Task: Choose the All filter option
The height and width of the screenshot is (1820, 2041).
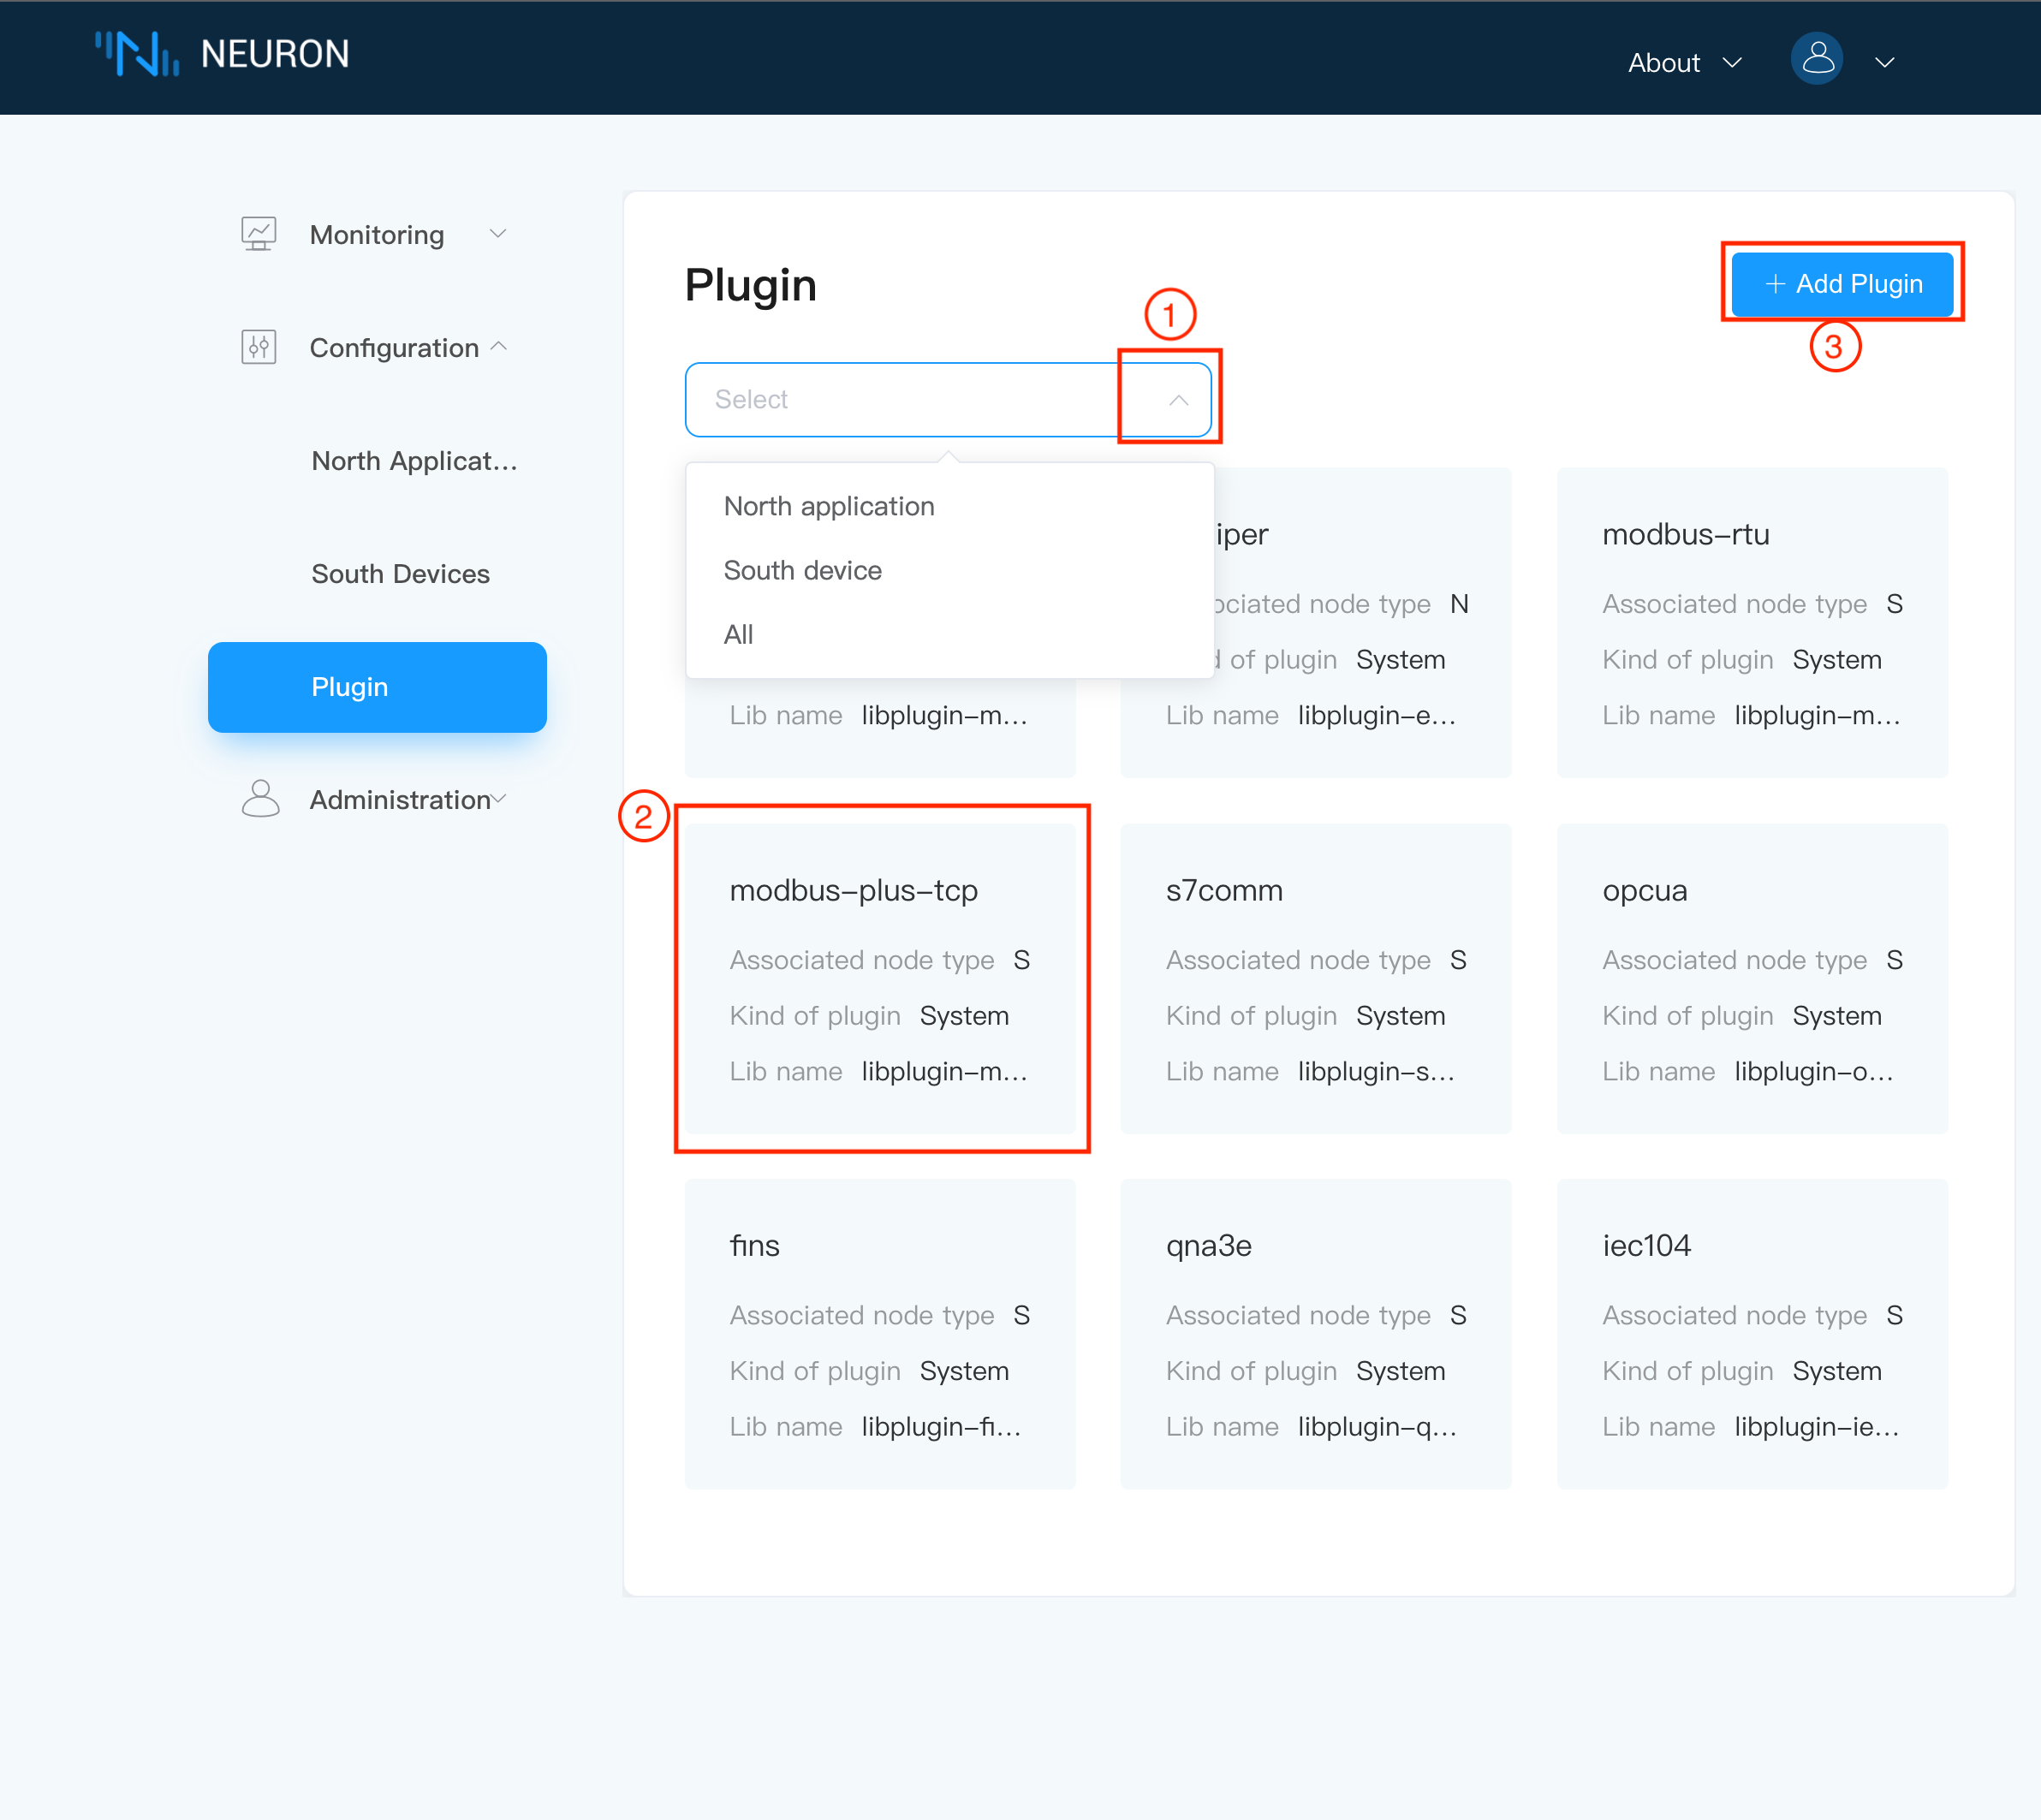Action: pos(950,634)
